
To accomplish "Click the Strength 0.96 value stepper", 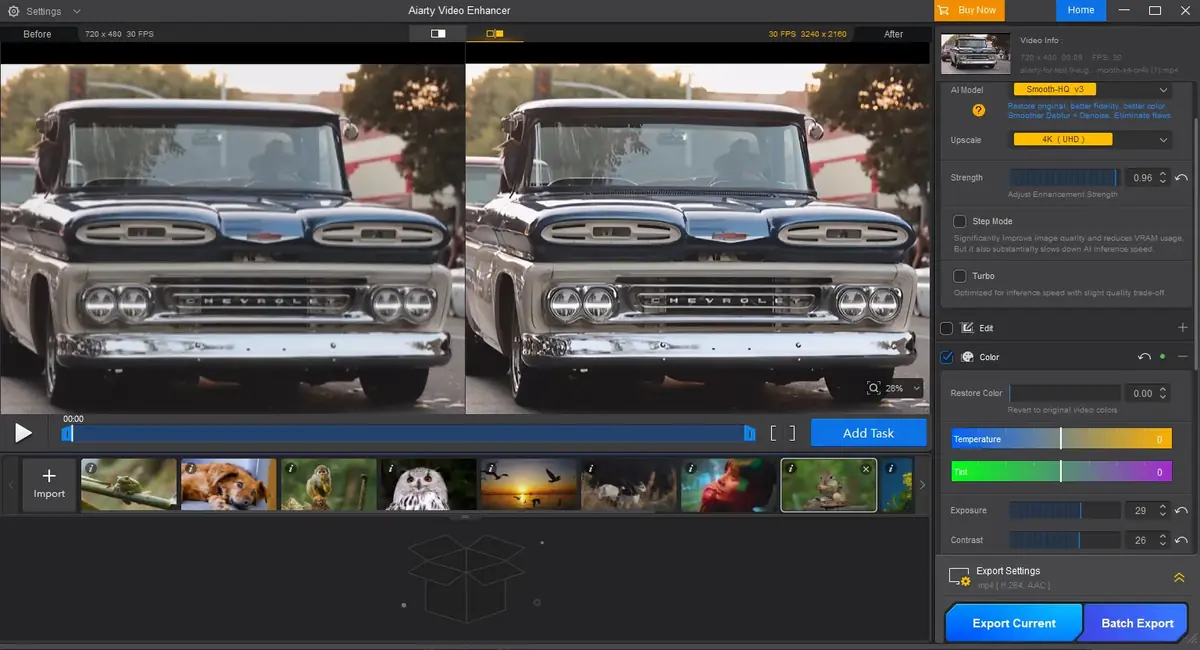I will point(1149,177).
